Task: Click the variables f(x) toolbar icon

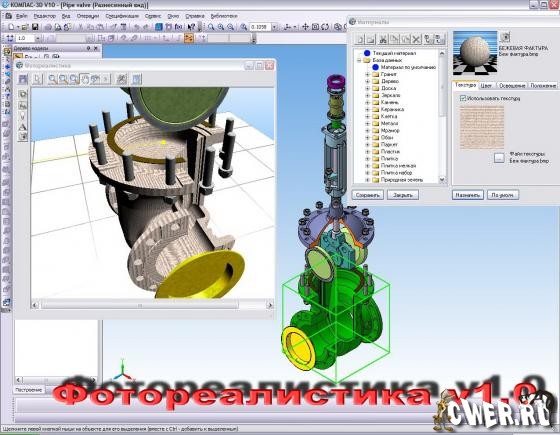Action: [x=178, y=27]
